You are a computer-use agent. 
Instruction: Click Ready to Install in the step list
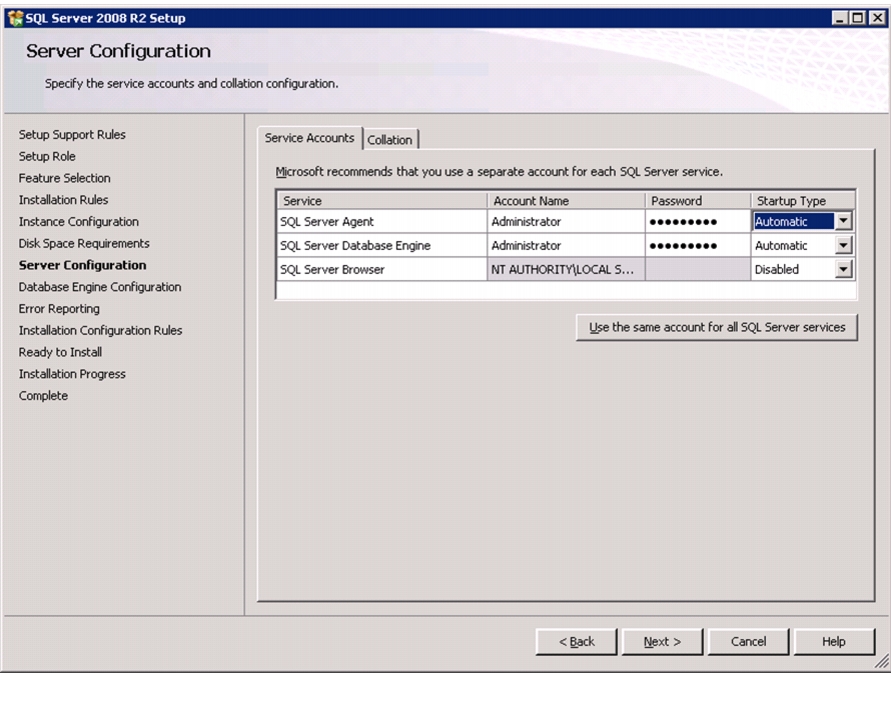(x=60, y=352)
